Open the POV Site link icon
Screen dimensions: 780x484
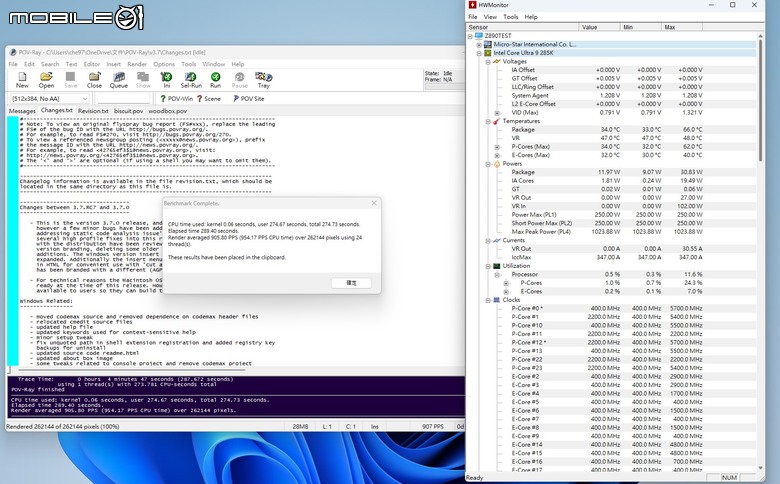coord(248,98)
